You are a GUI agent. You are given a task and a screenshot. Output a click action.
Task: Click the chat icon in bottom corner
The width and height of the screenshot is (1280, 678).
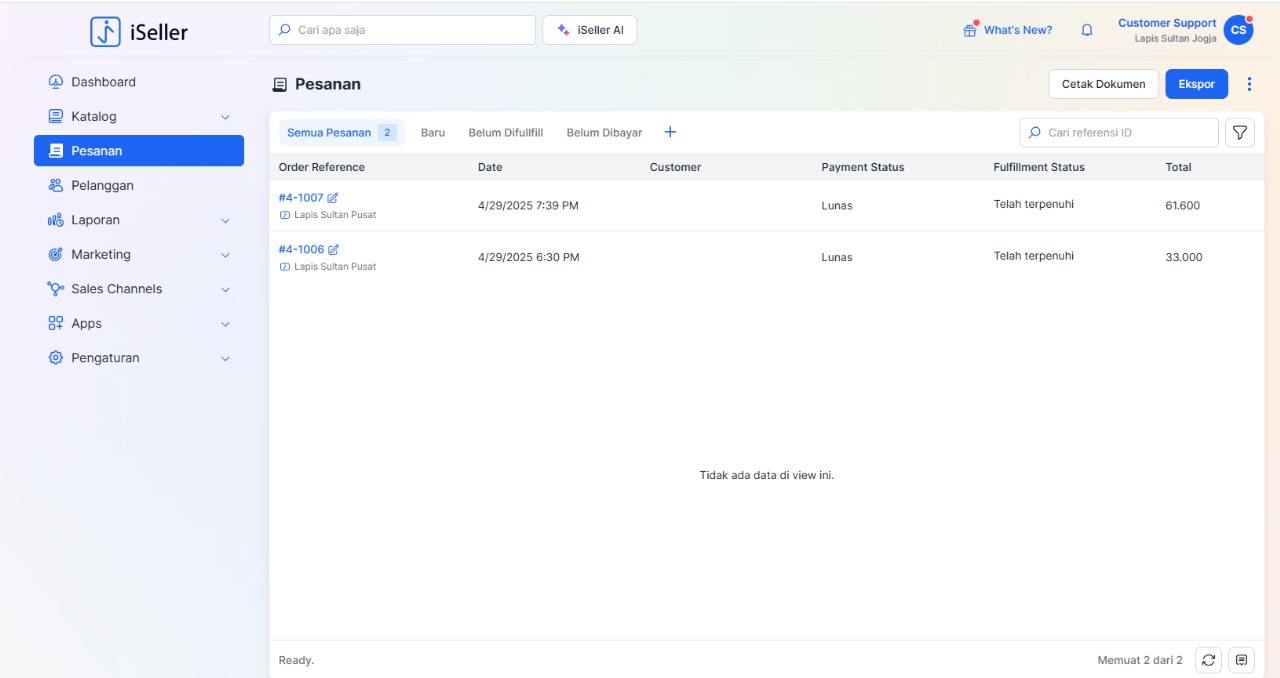[1241, 660]
